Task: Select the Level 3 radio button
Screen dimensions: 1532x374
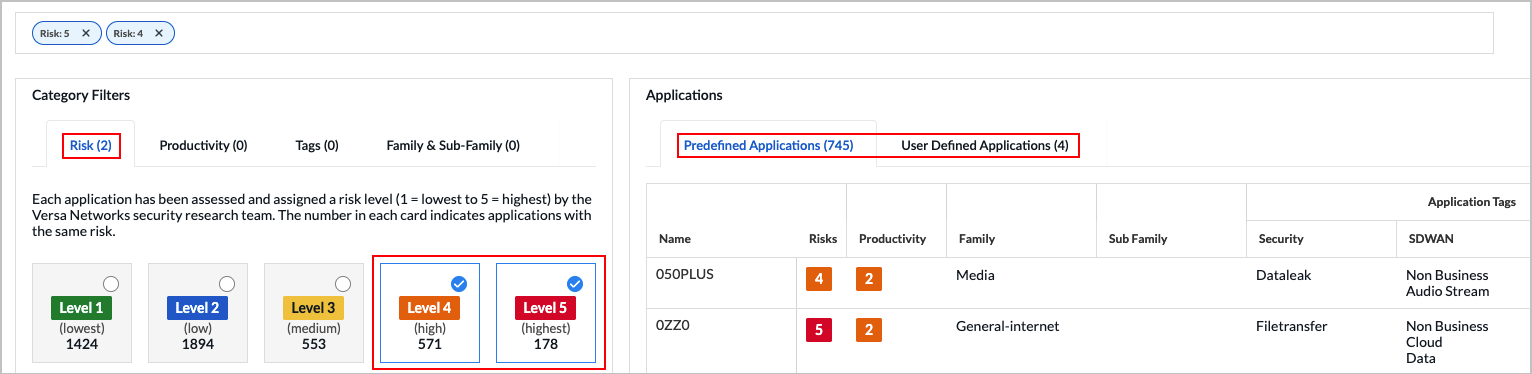Action: [x=343, y=283]
